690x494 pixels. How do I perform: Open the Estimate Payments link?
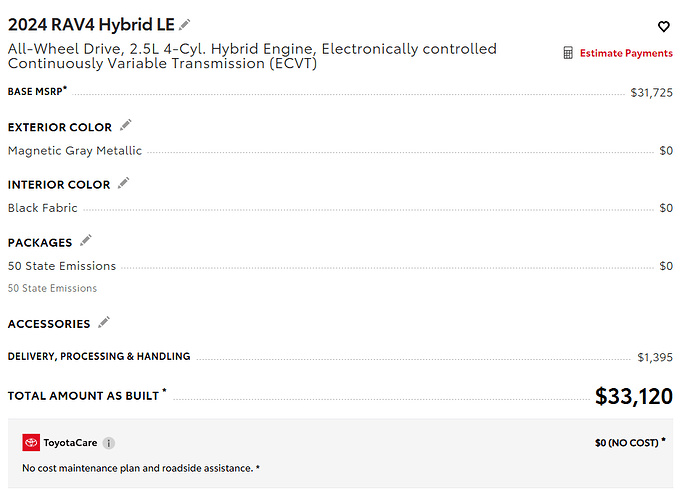(x=626, y=53)
